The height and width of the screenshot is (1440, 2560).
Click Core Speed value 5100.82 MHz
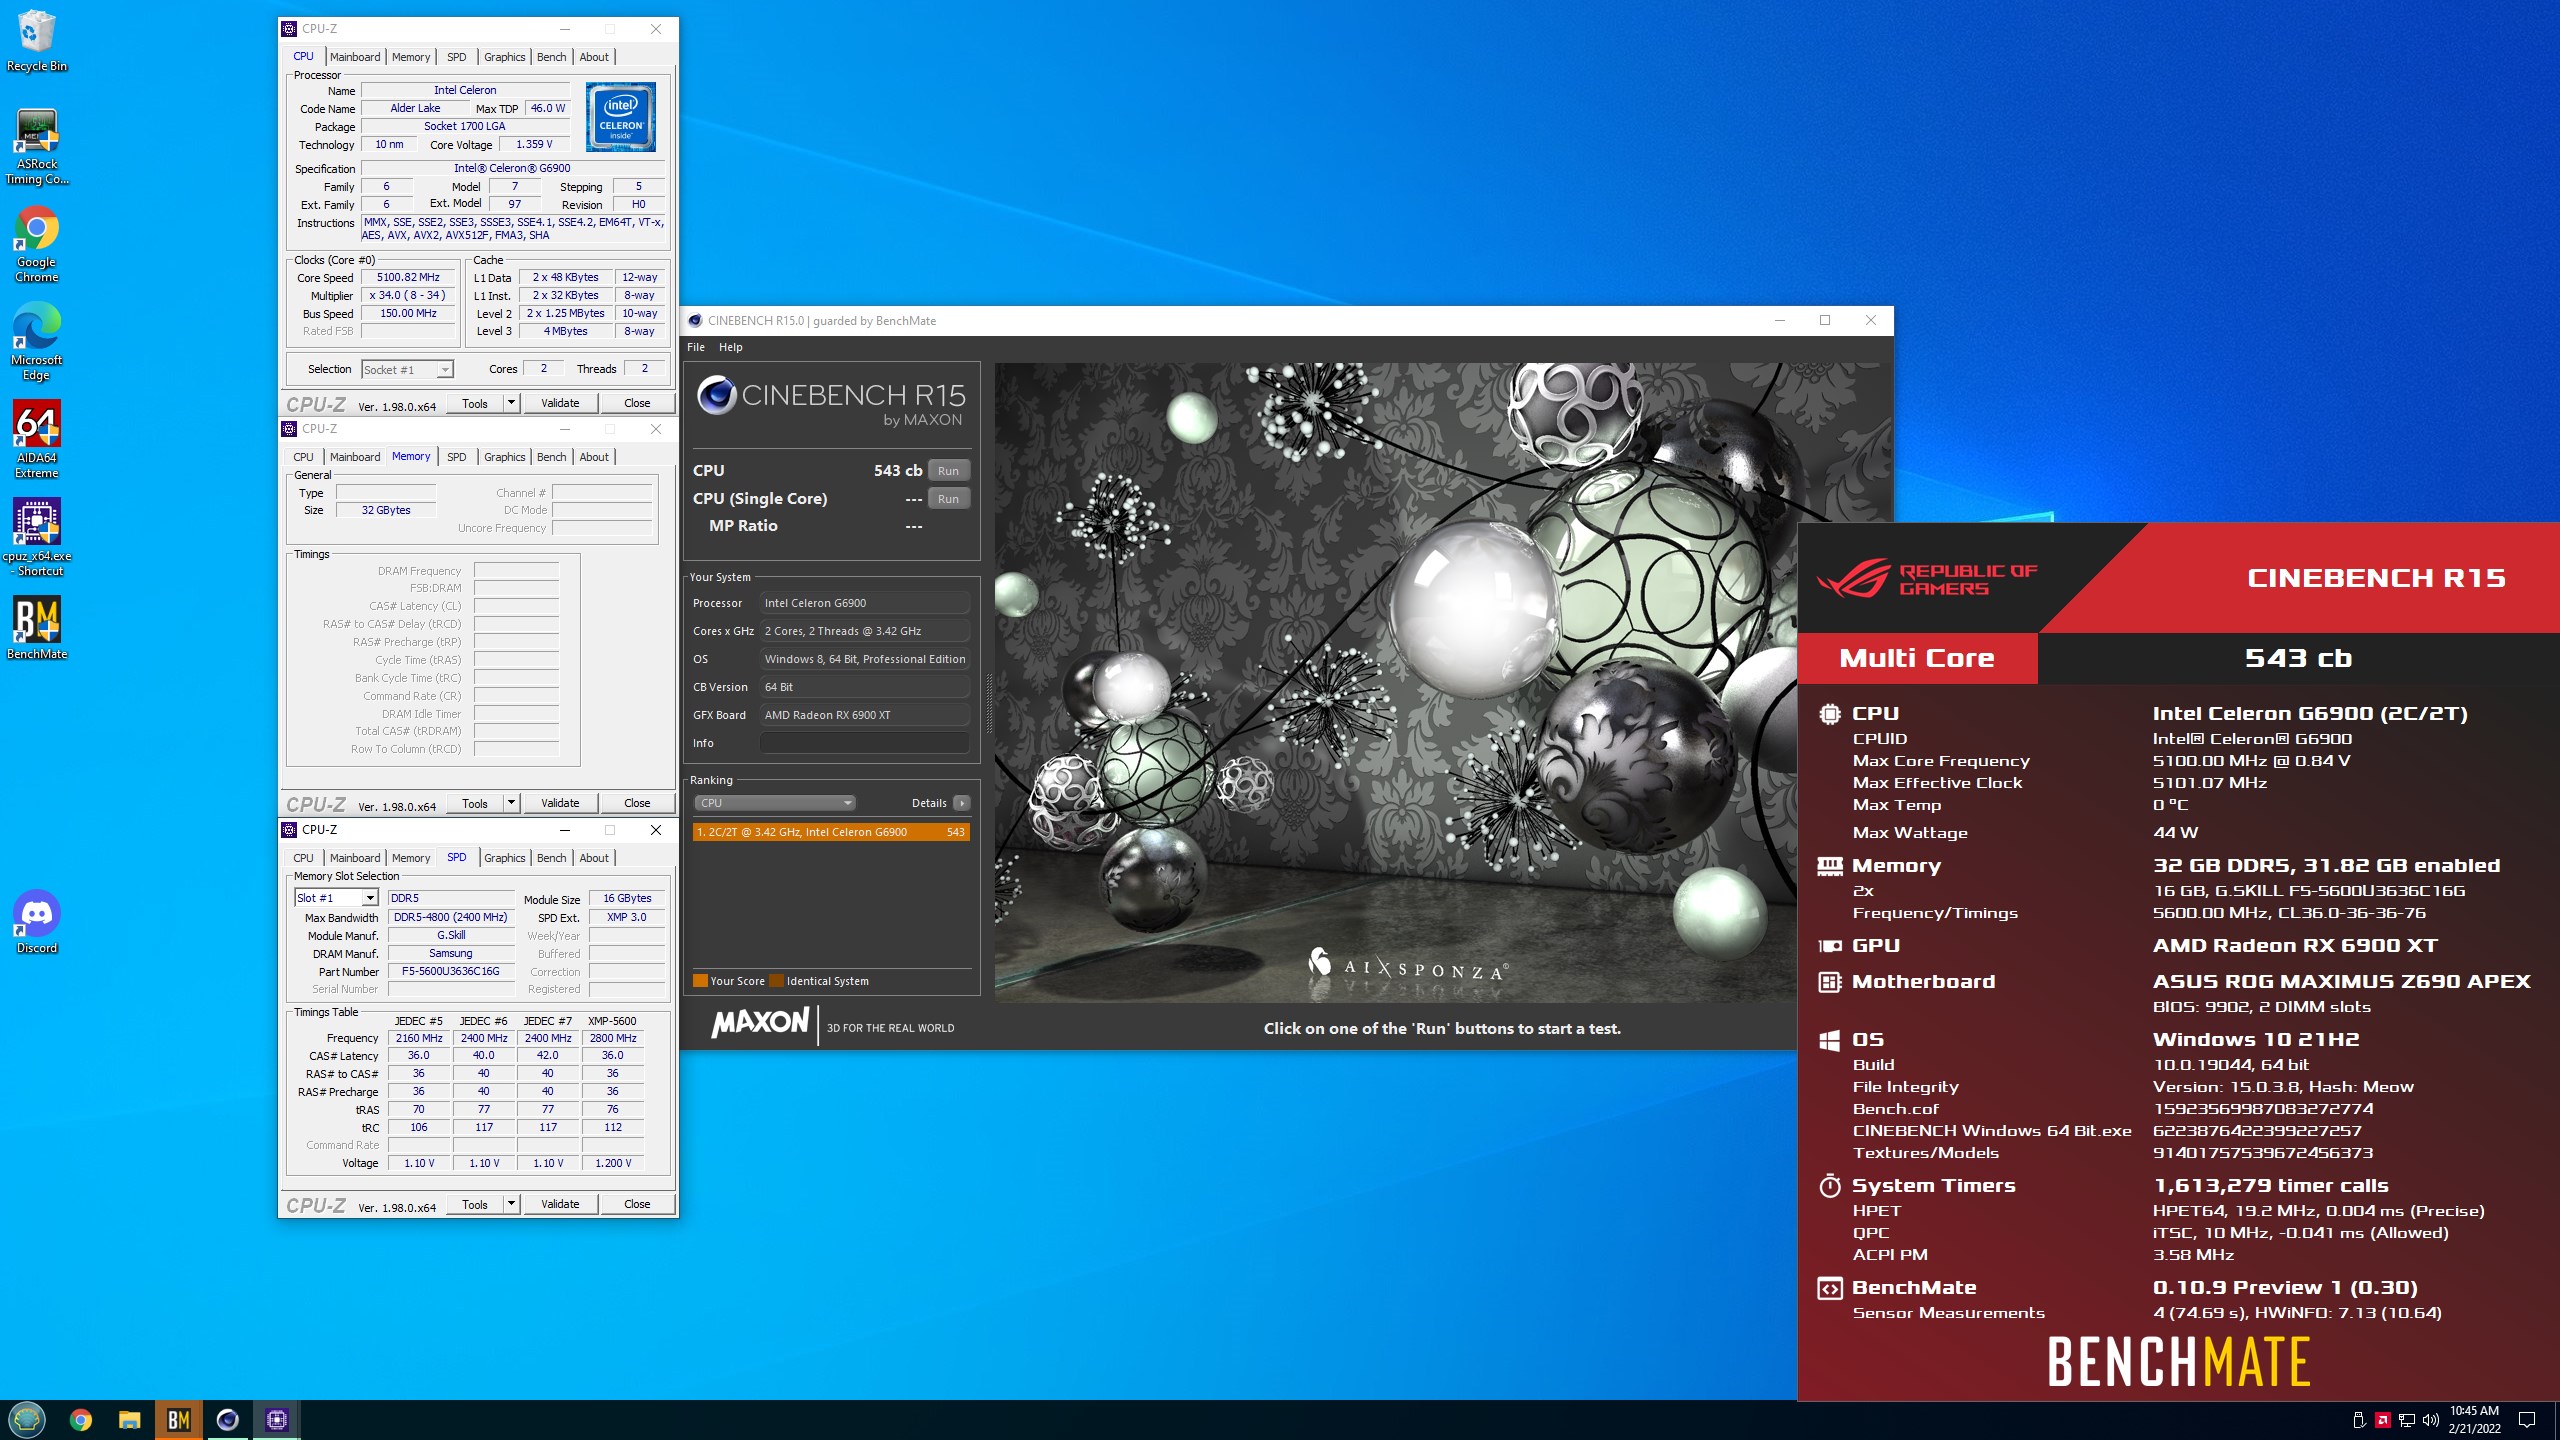coord(408,278)
